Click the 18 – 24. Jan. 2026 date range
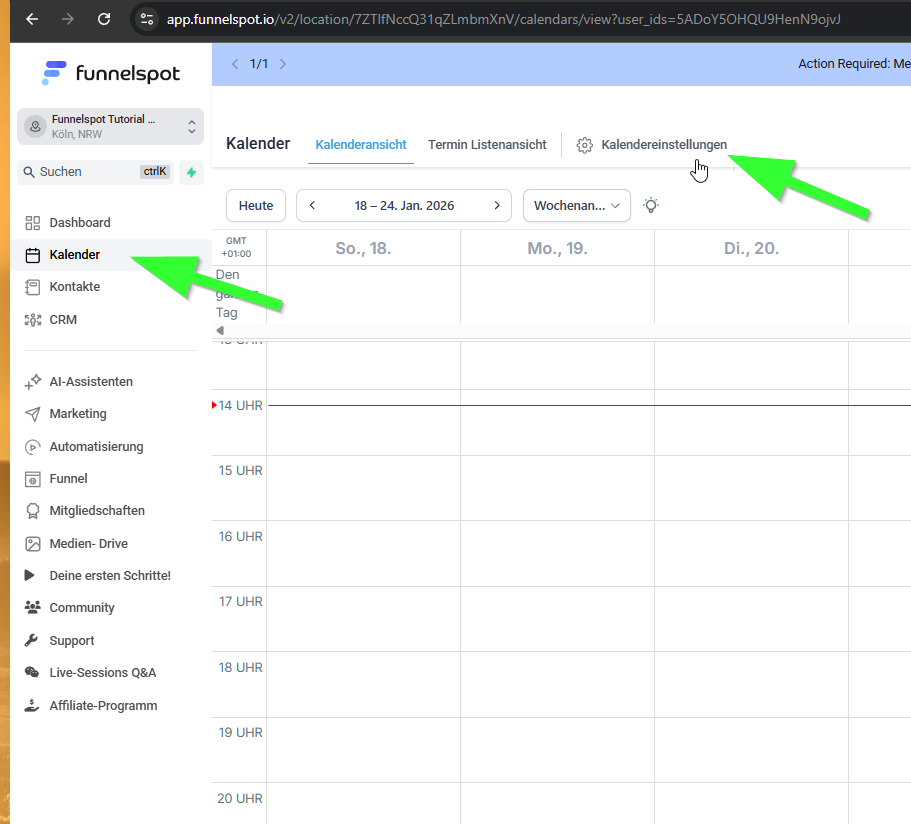The height and width of the screenshot is (824, 911). 404,206
